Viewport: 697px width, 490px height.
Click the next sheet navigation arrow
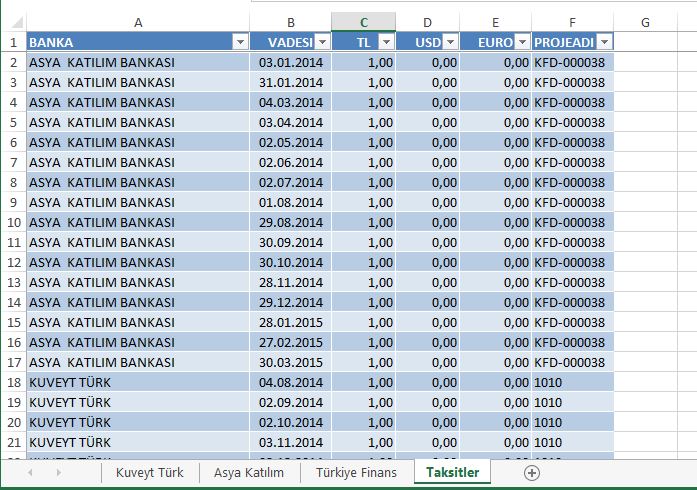pos(59,473)
